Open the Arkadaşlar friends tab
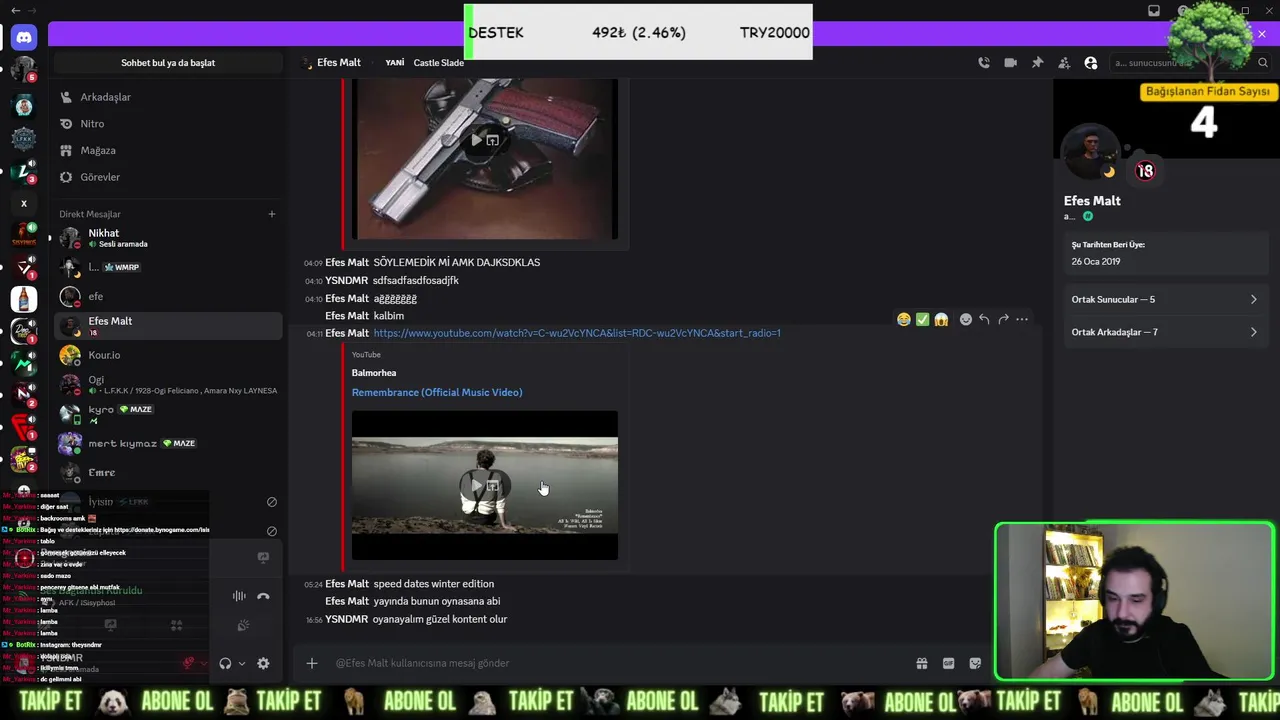1280x720 pixels. tap(168, 97)
